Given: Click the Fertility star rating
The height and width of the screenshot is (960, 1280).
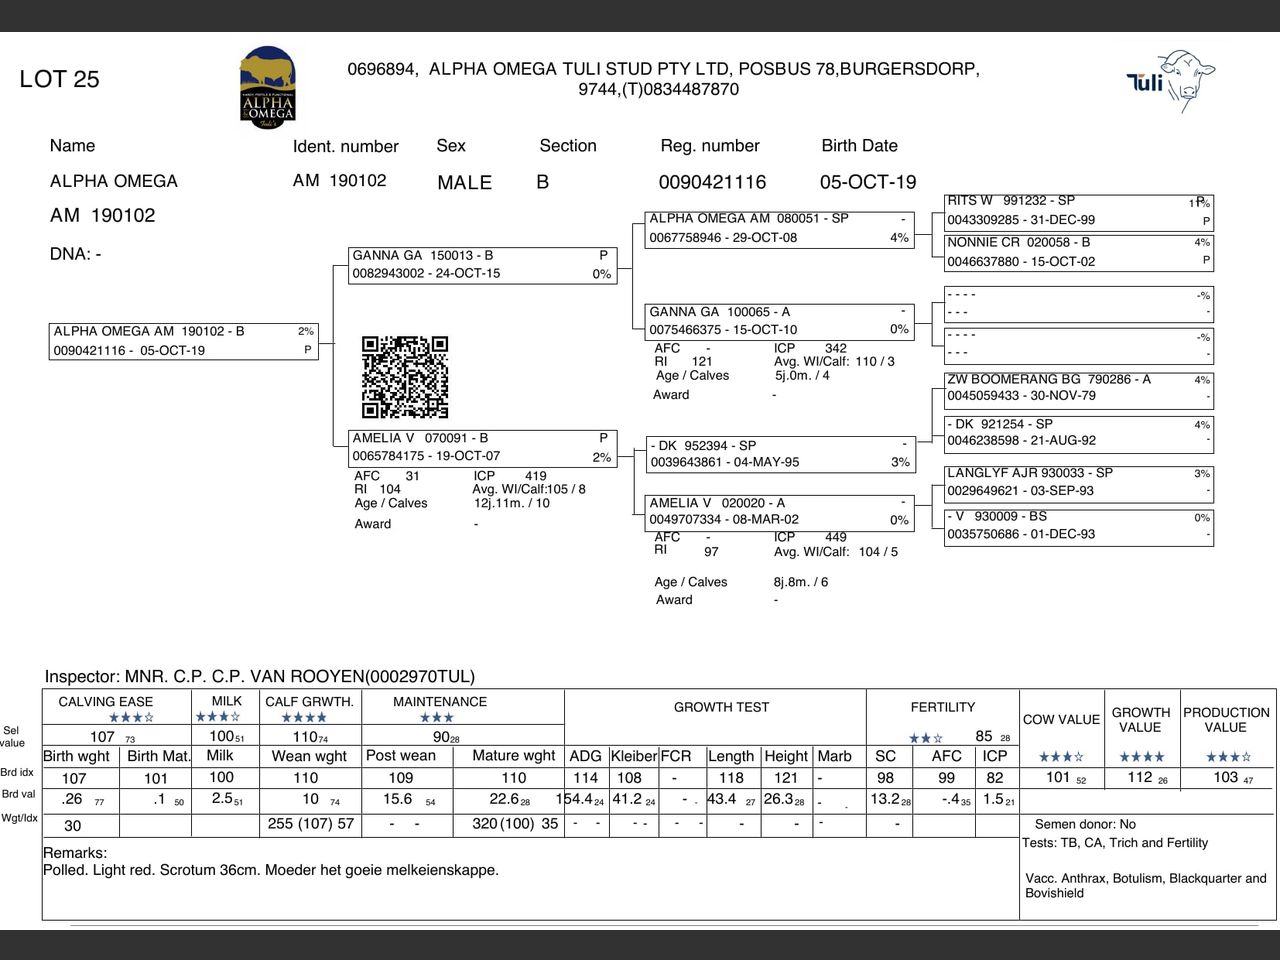Looking at the screenshot, I should point(925,738).
